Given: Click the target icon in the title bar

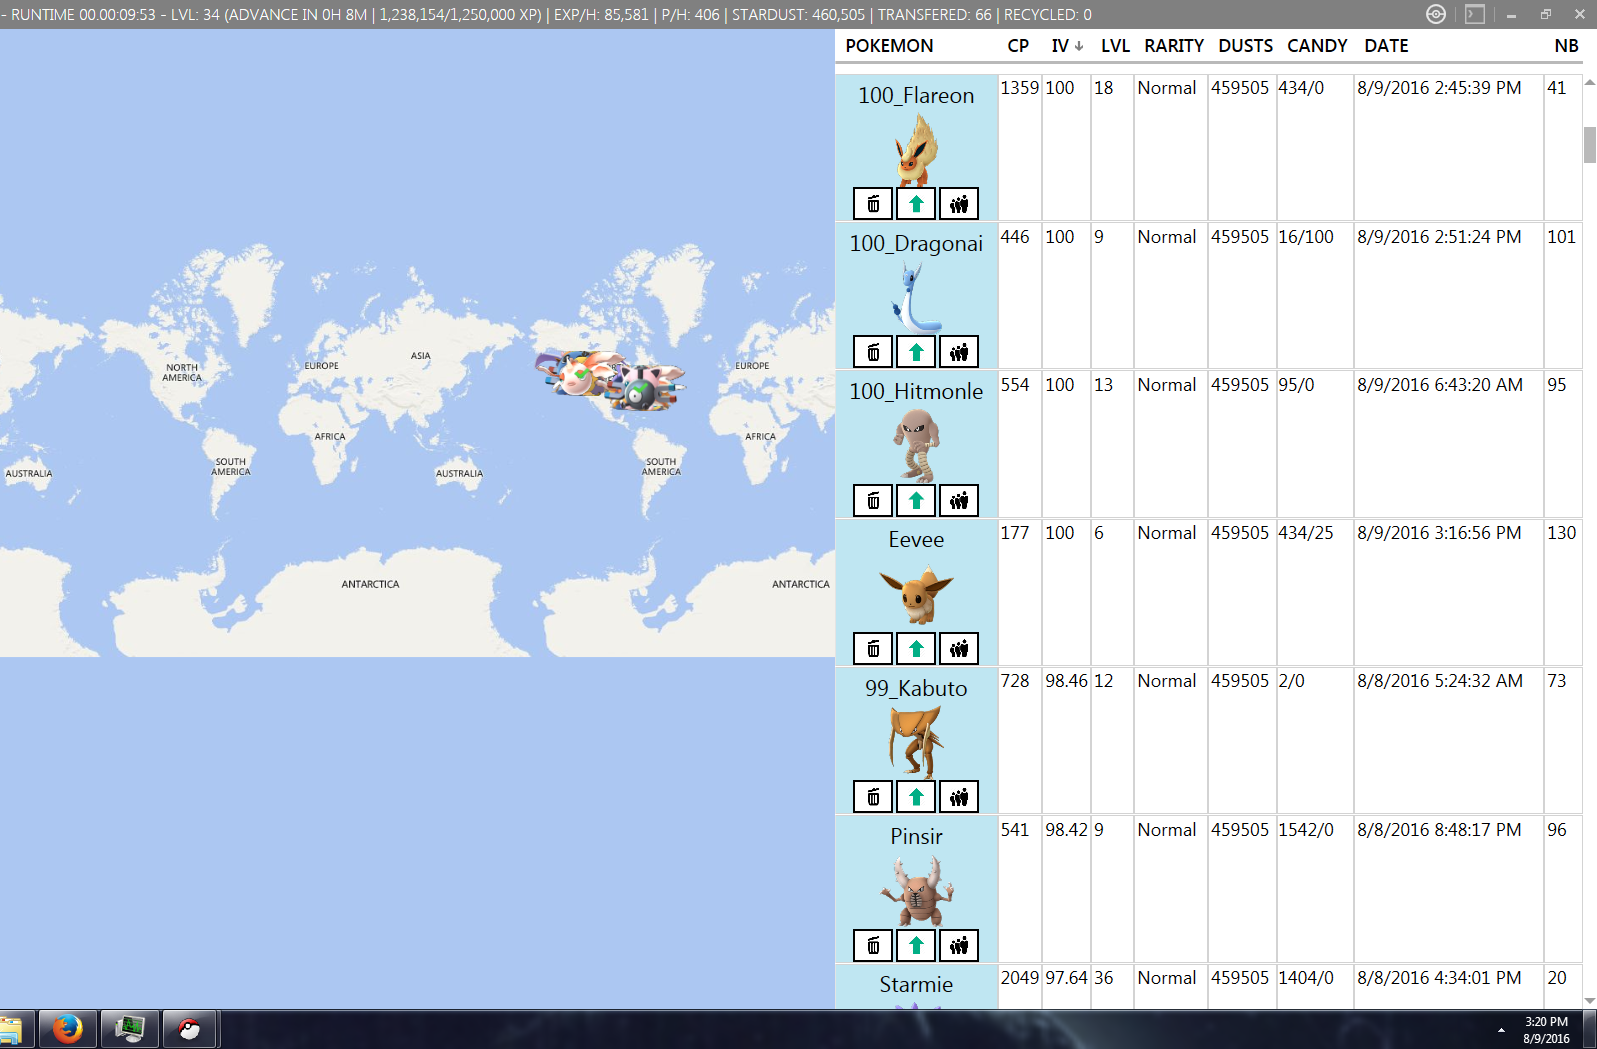Looking at the screenshot, I should pyautogui.click(x=1436, y=14).
